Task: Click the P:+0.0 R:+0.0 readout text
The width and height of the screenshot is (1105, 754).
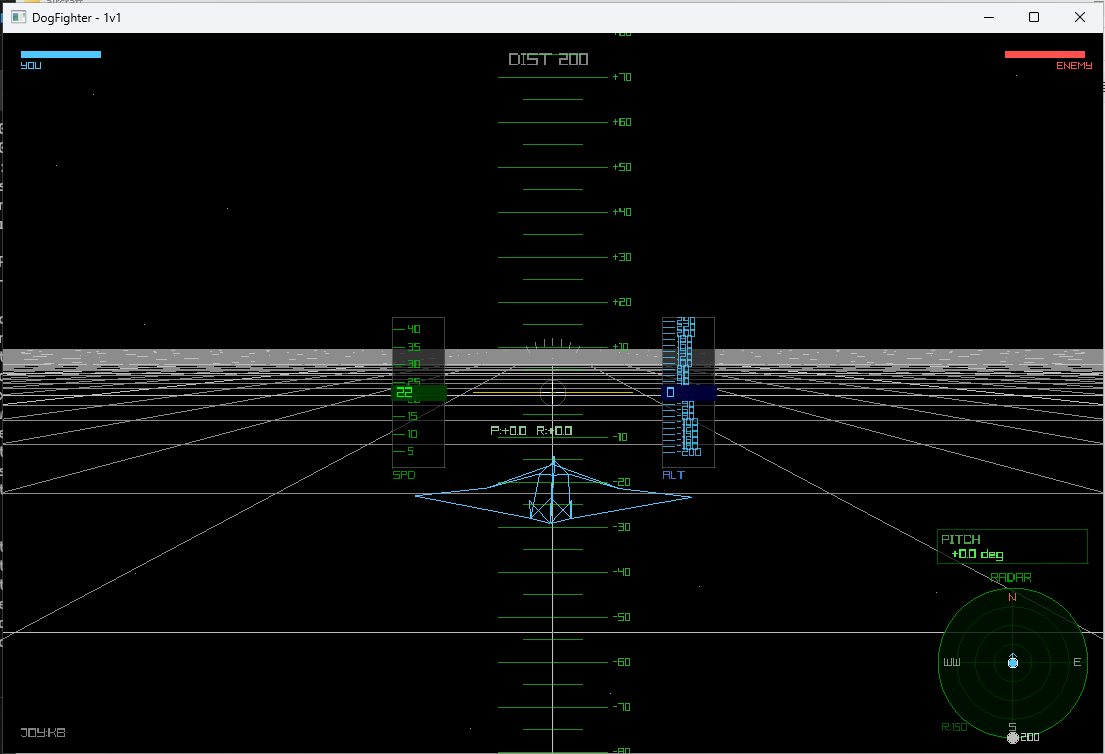Action: click(531, 431)
